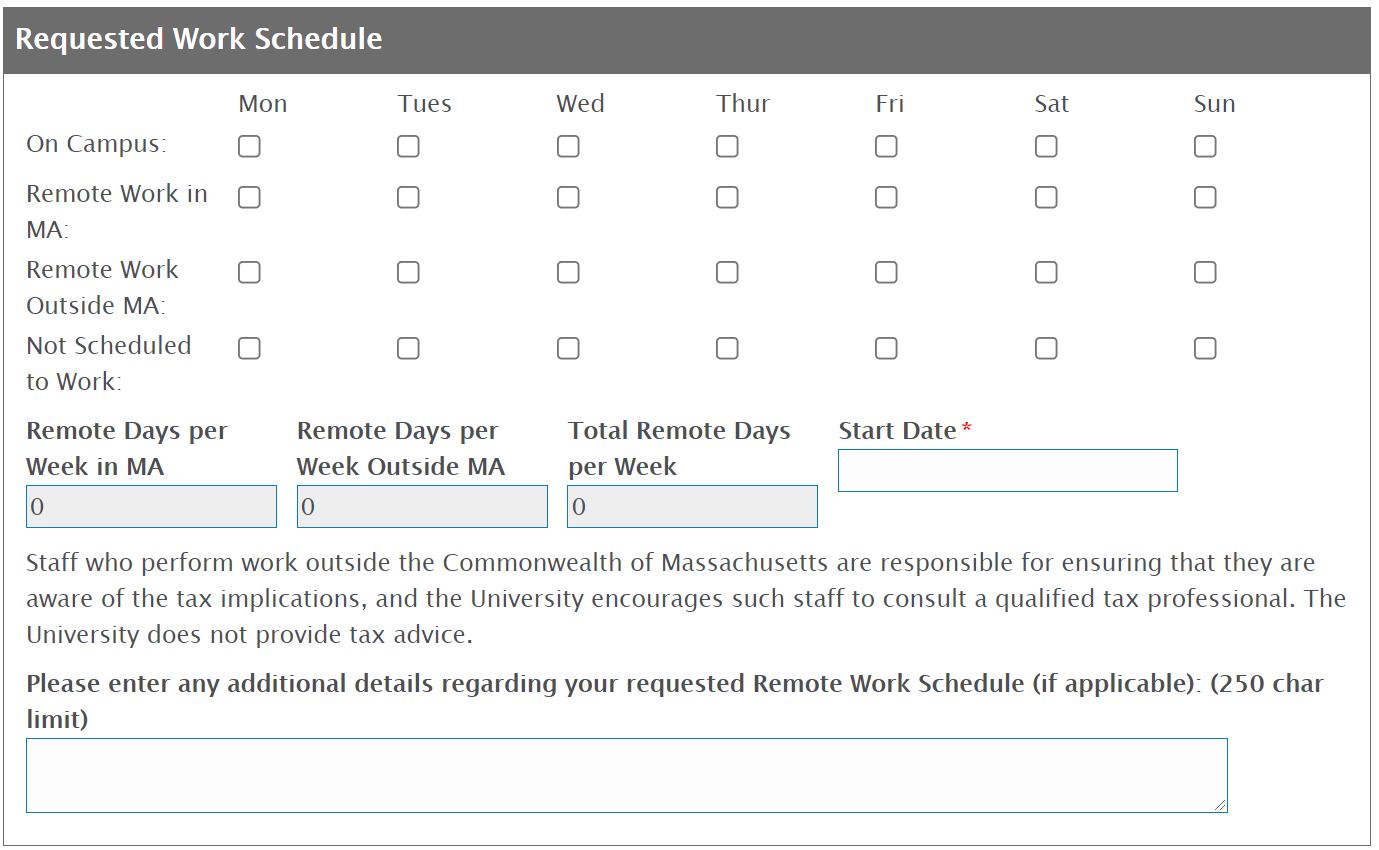
Task: Check On Campus for Monday
Action: 249,147
